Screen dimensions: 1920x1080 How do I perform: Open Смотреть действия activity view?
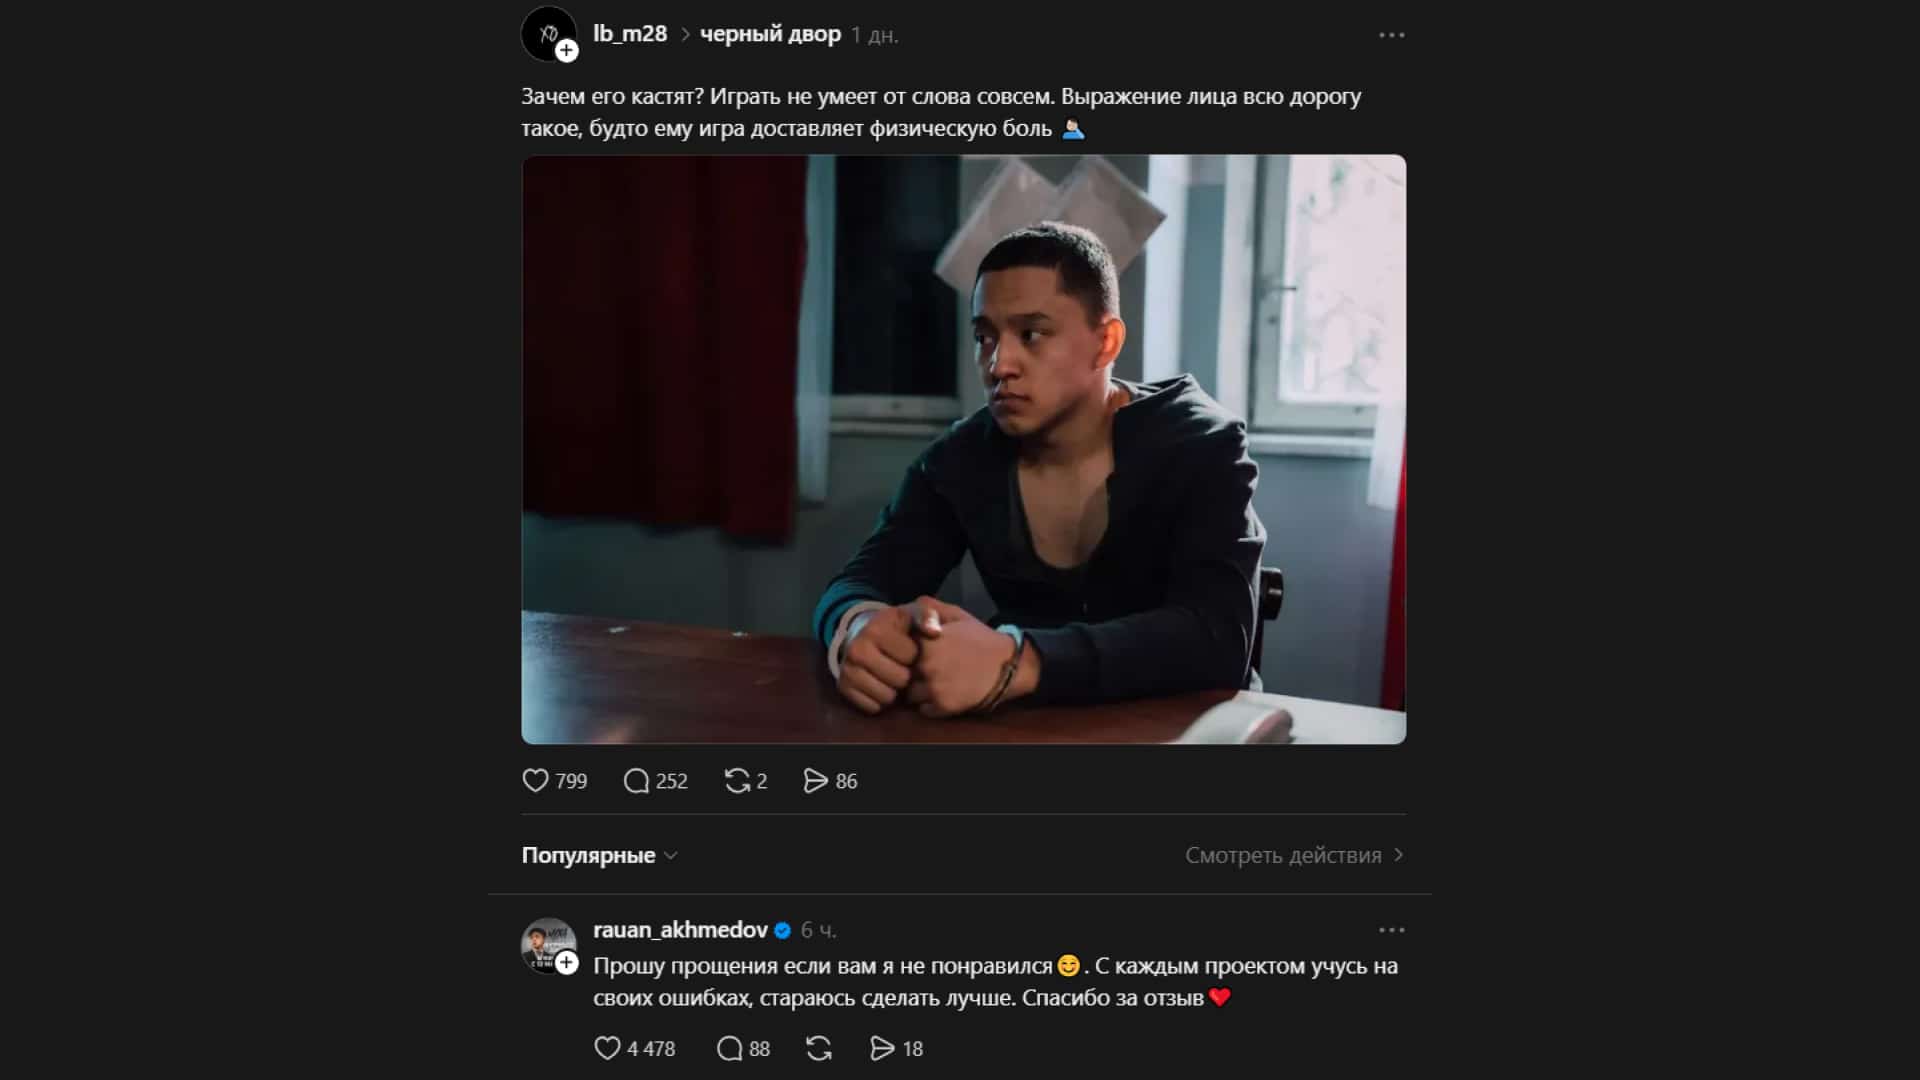1294,856
